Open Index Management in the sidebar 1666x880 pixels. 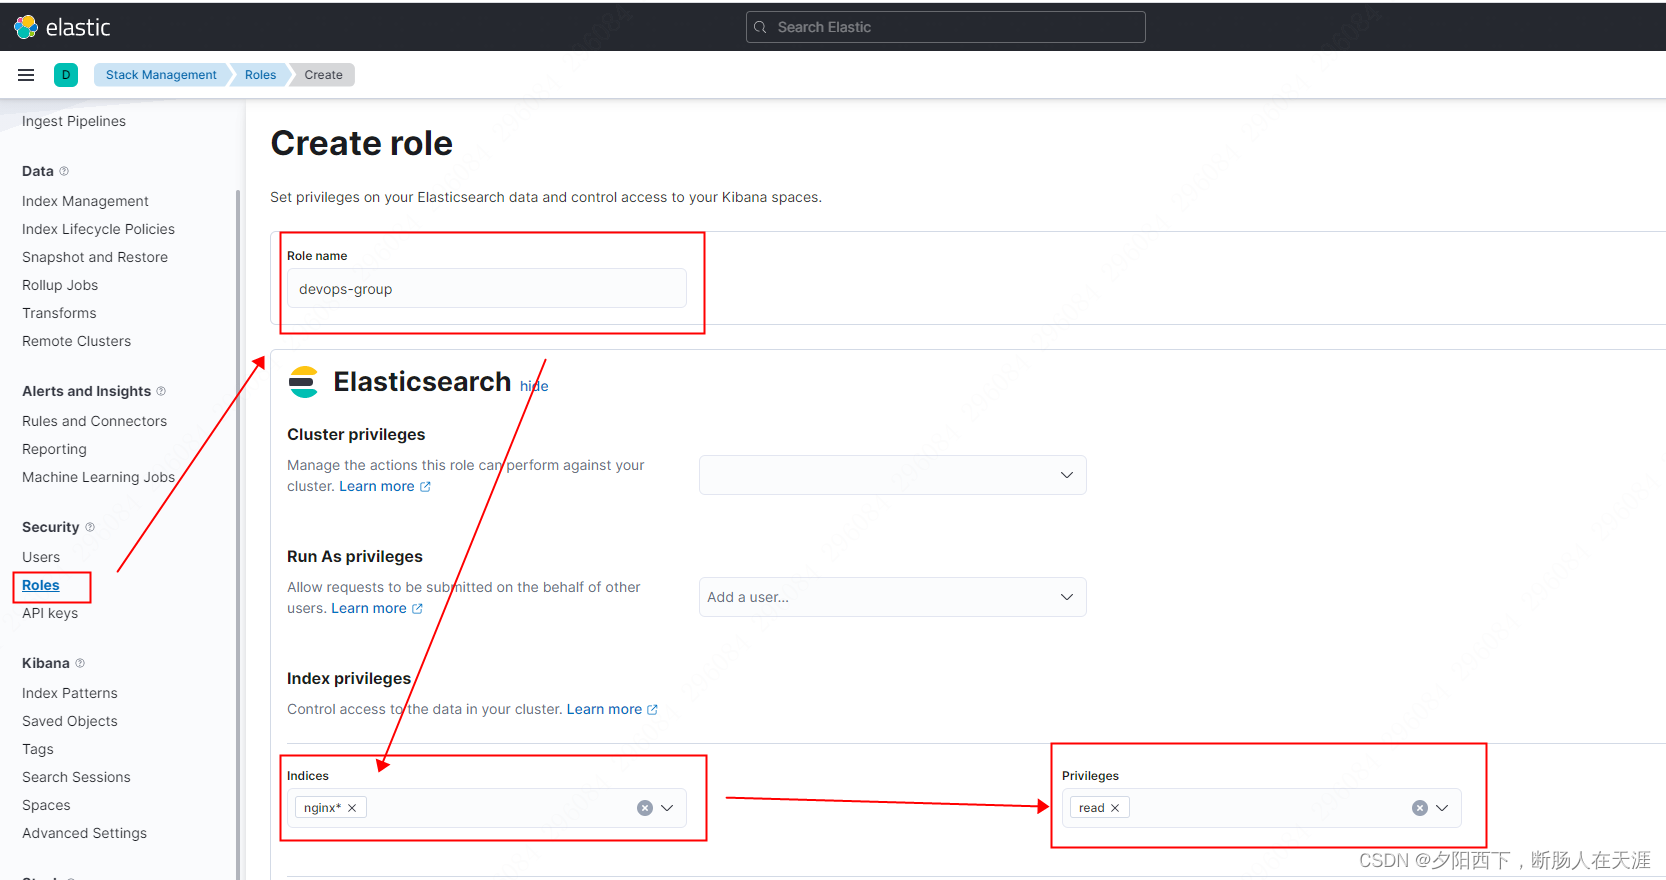tap(85, 201)
